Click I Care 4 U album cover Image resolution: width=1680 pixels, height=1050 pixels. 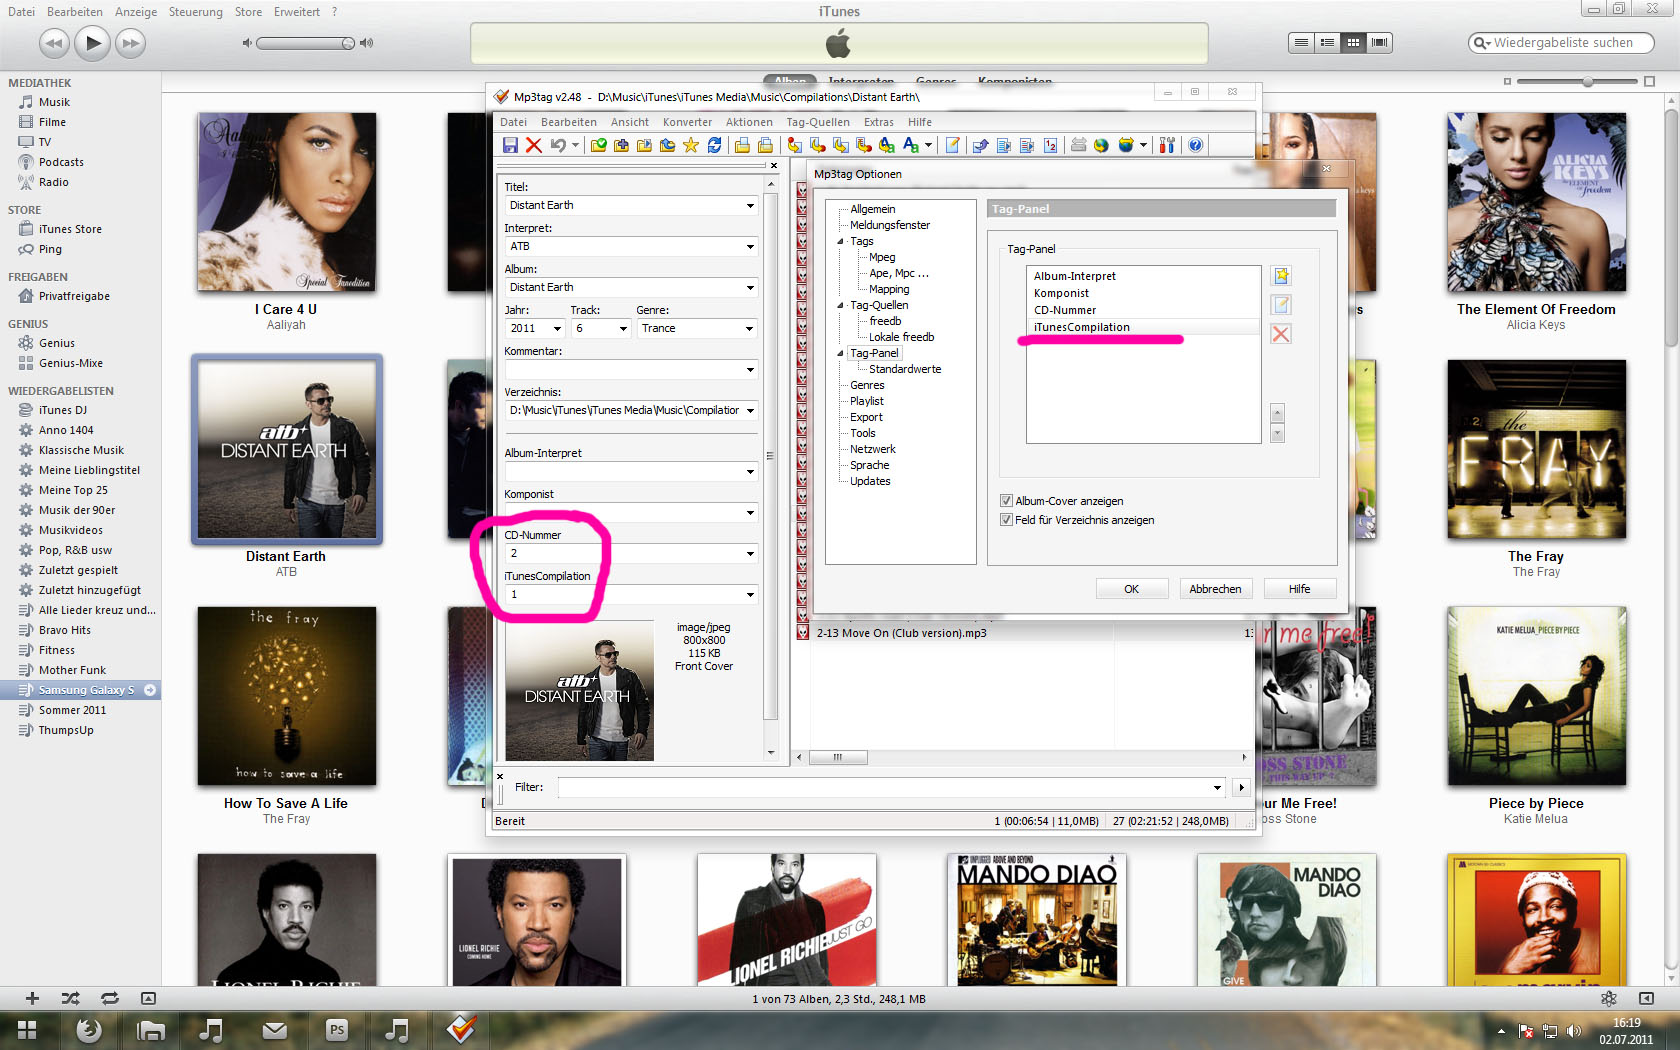[x=287, y=202]
